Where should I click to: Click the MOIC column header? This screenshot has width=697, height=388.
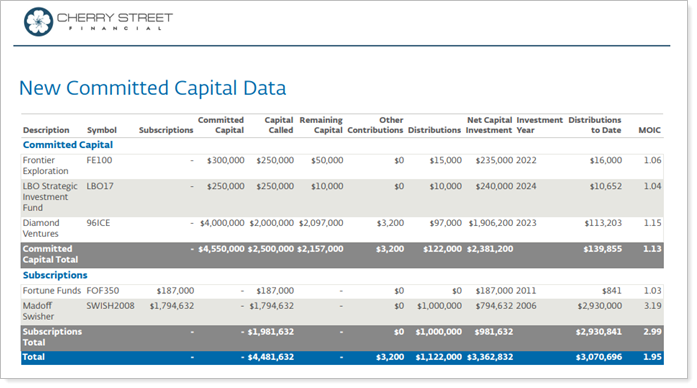point(649,130)
